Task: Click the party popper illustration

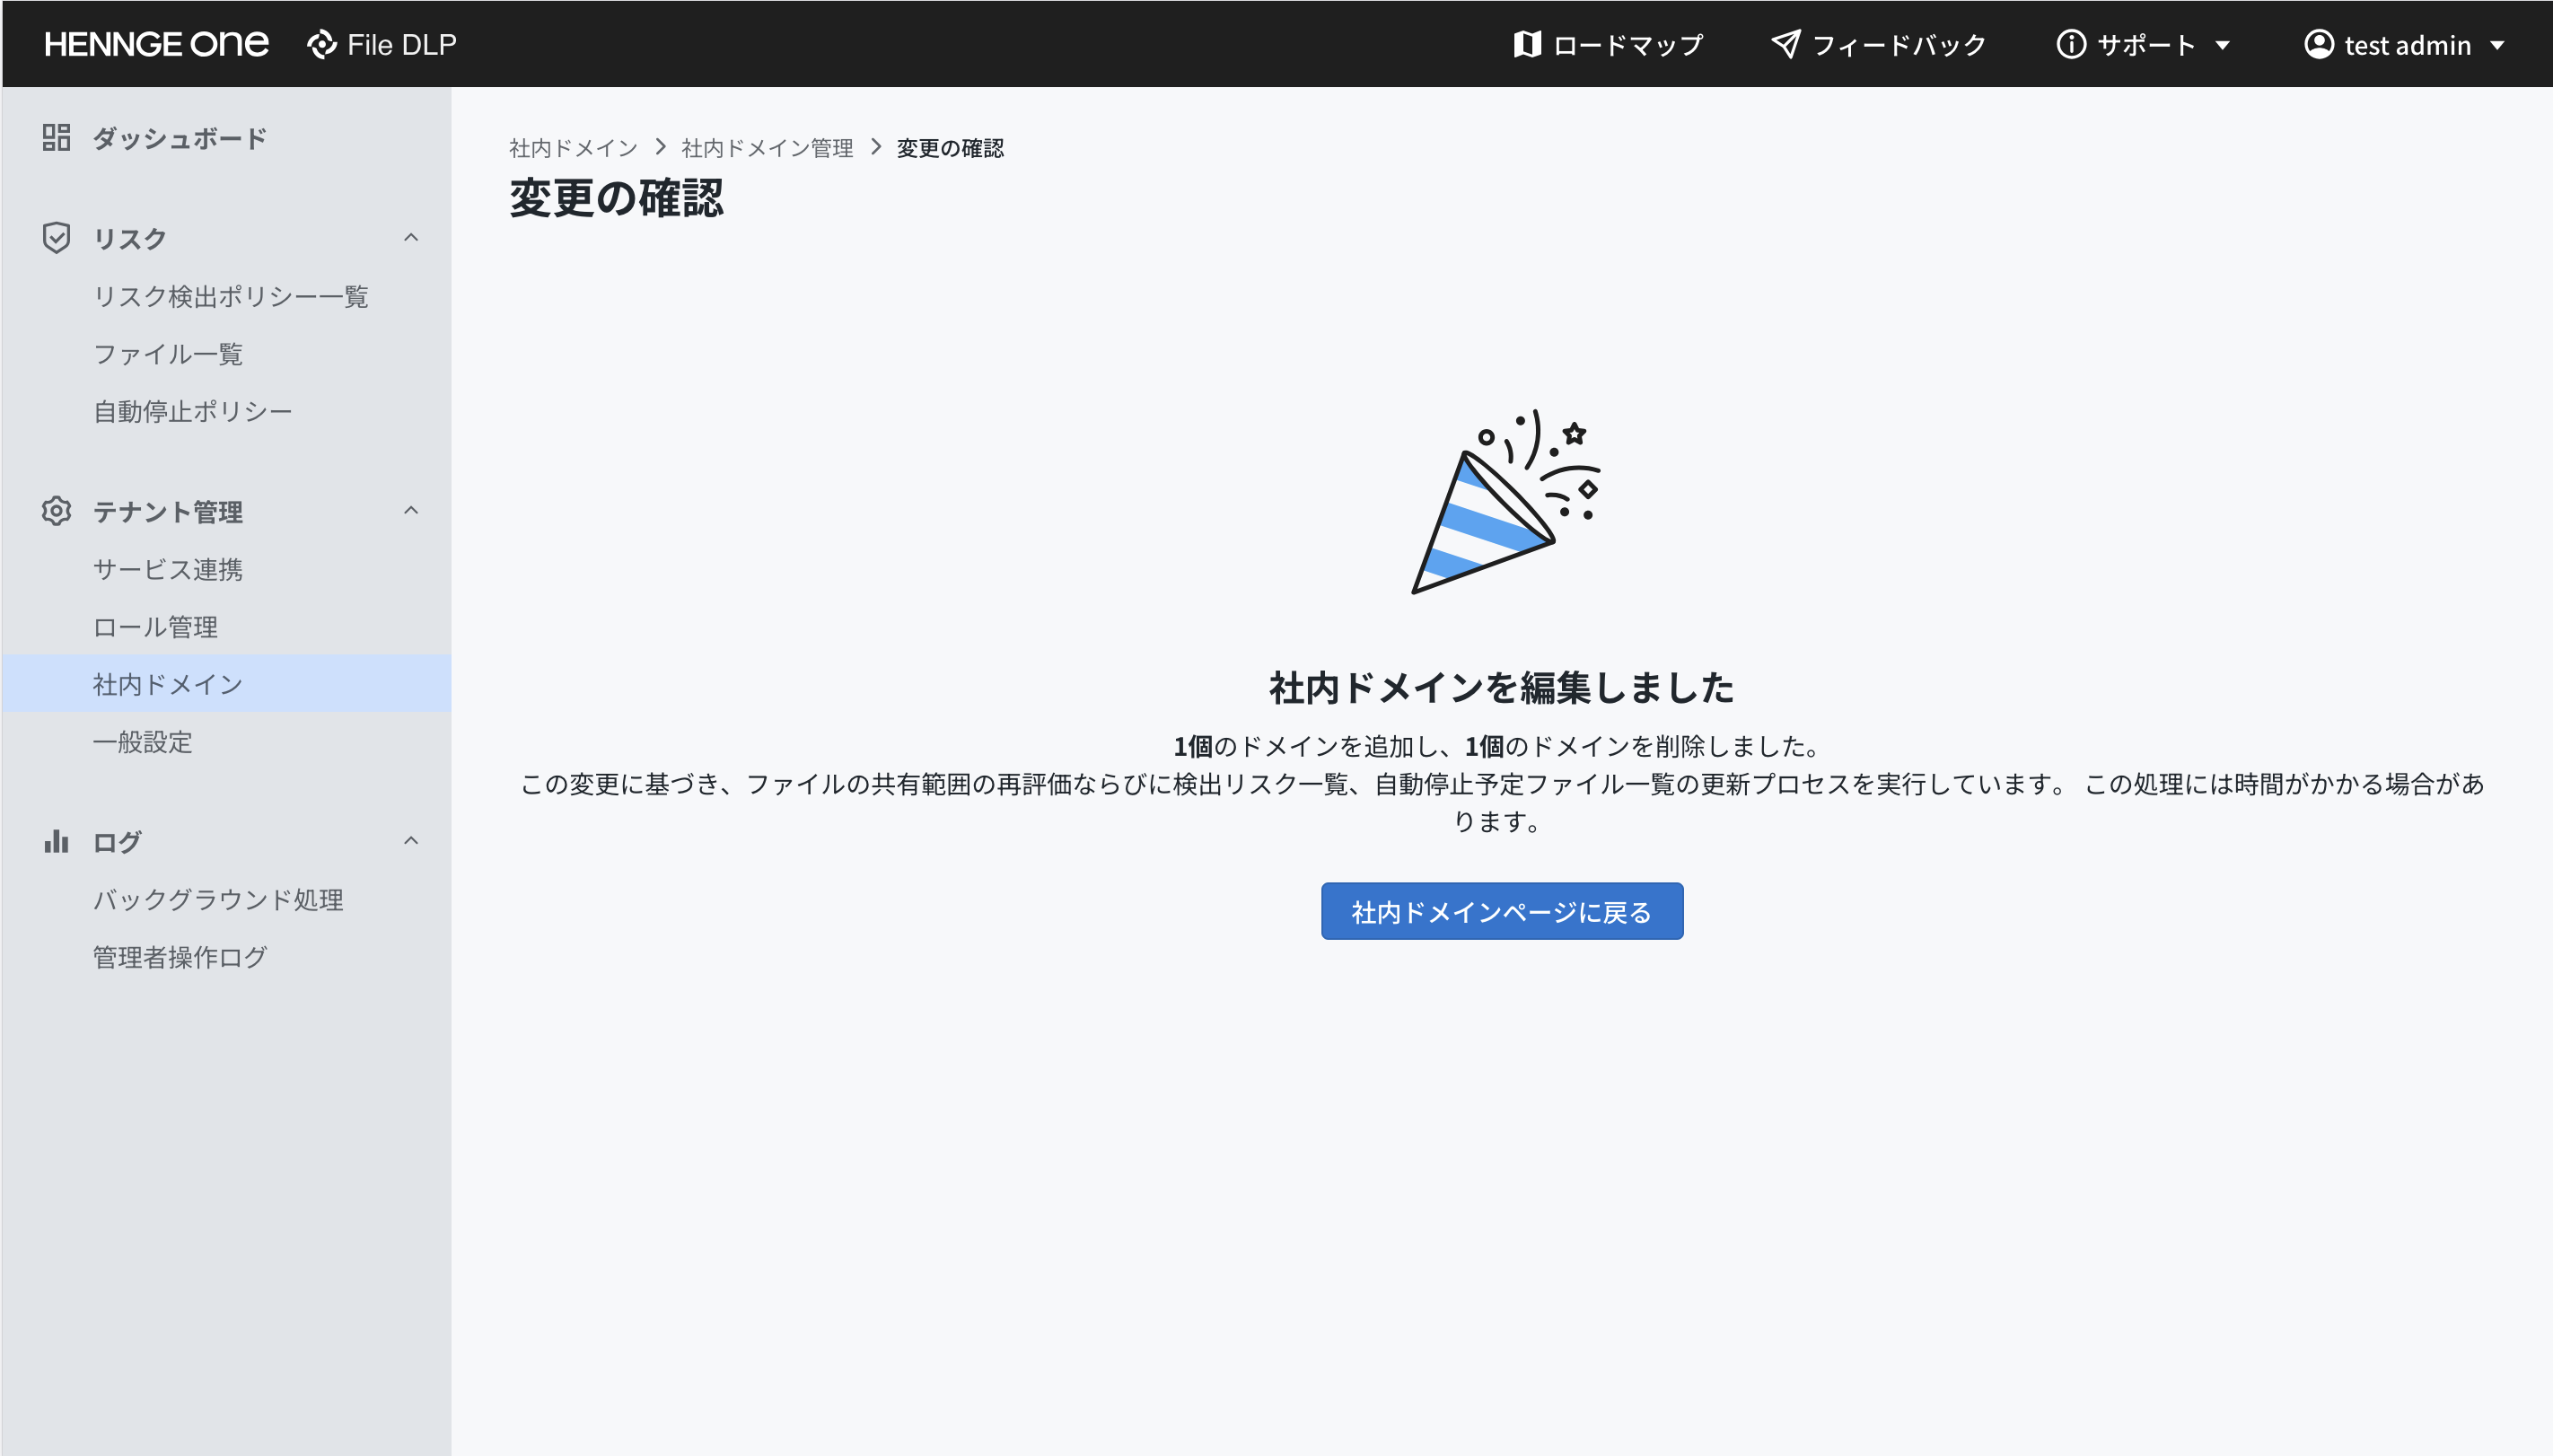Action: click(1505, 501)
